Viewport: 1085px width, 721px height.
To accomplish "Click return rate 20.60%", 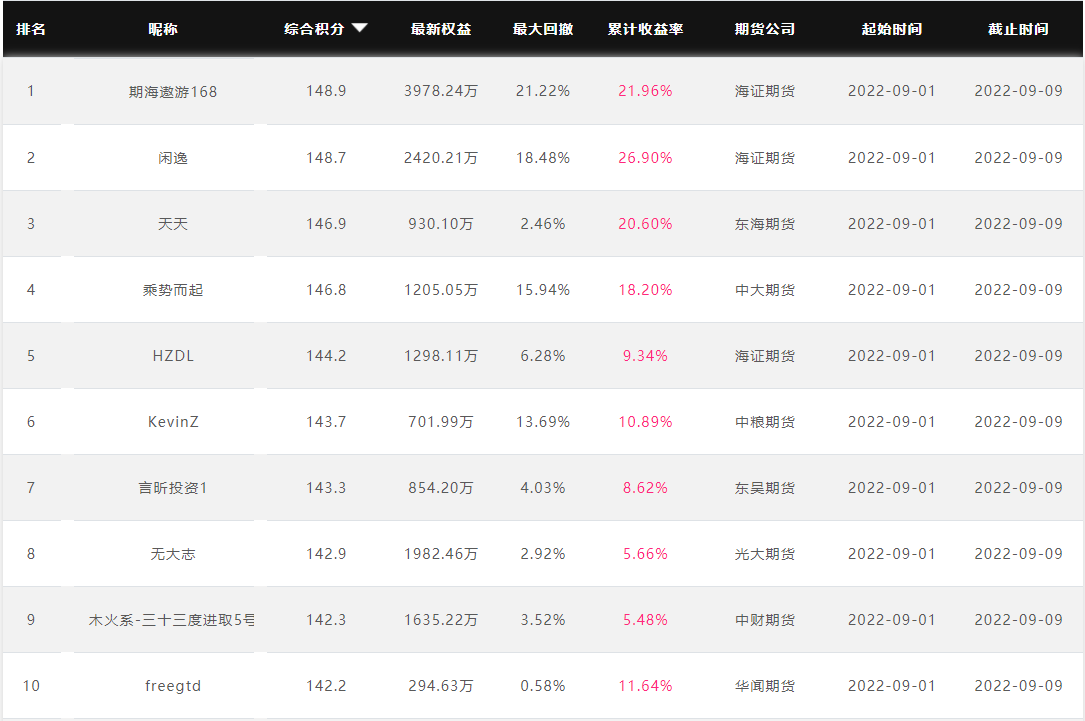I will pos(646,223).
